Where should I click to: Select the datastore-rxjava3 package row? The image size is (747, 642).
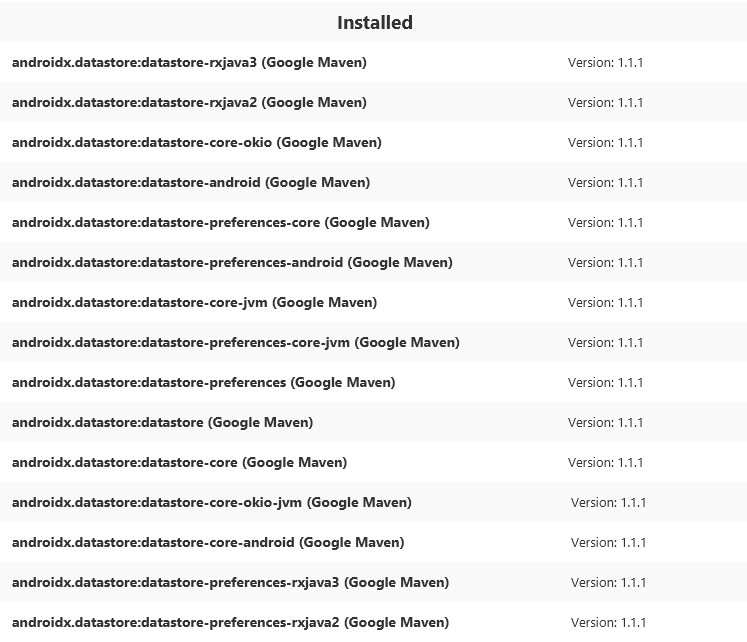coord(189,62)
